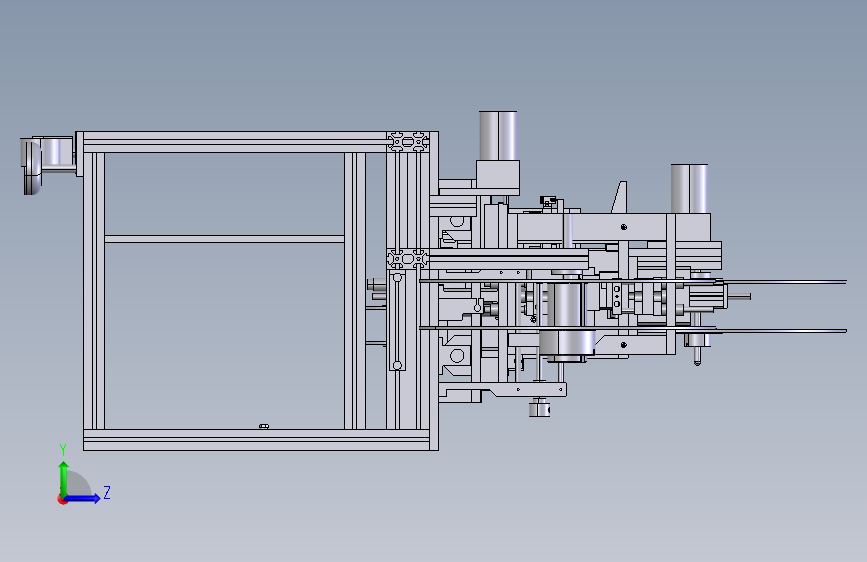Click the red origin ball of the coordinate triad

point(62,499)
